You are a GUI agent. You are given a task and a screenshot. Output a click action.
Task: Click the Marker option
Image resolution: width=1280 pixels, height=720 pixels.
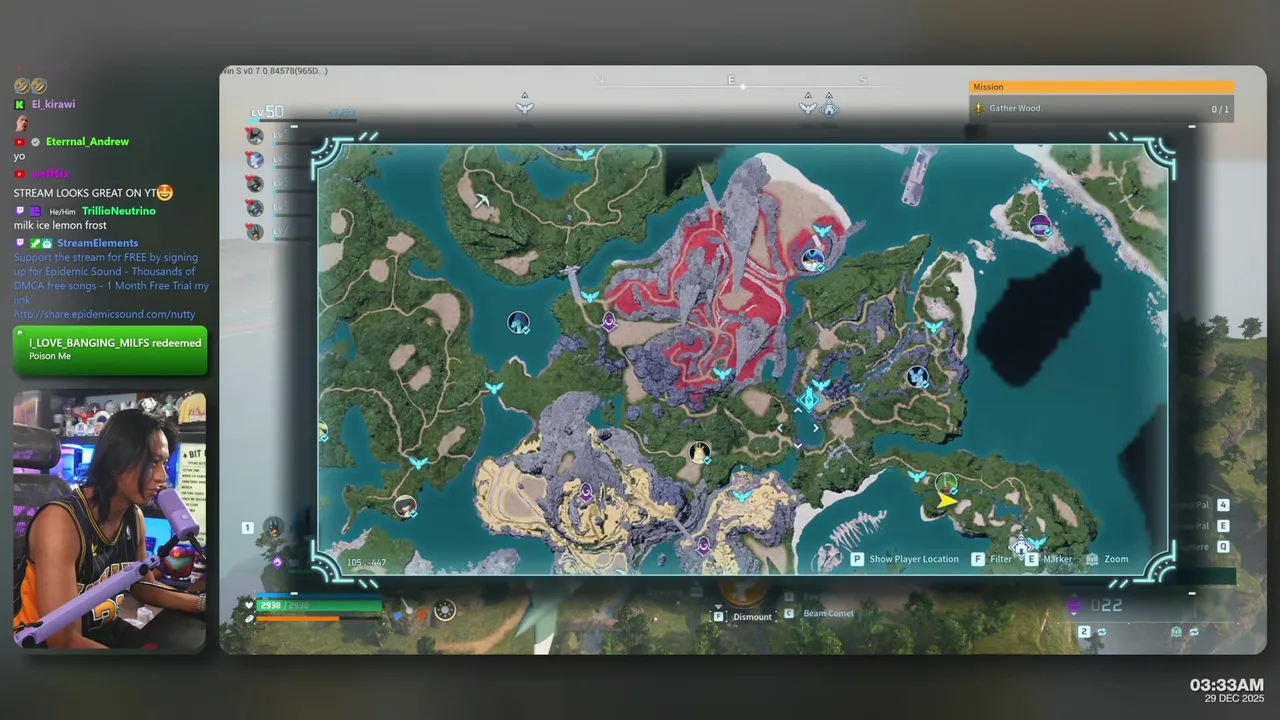(1058, 559)
